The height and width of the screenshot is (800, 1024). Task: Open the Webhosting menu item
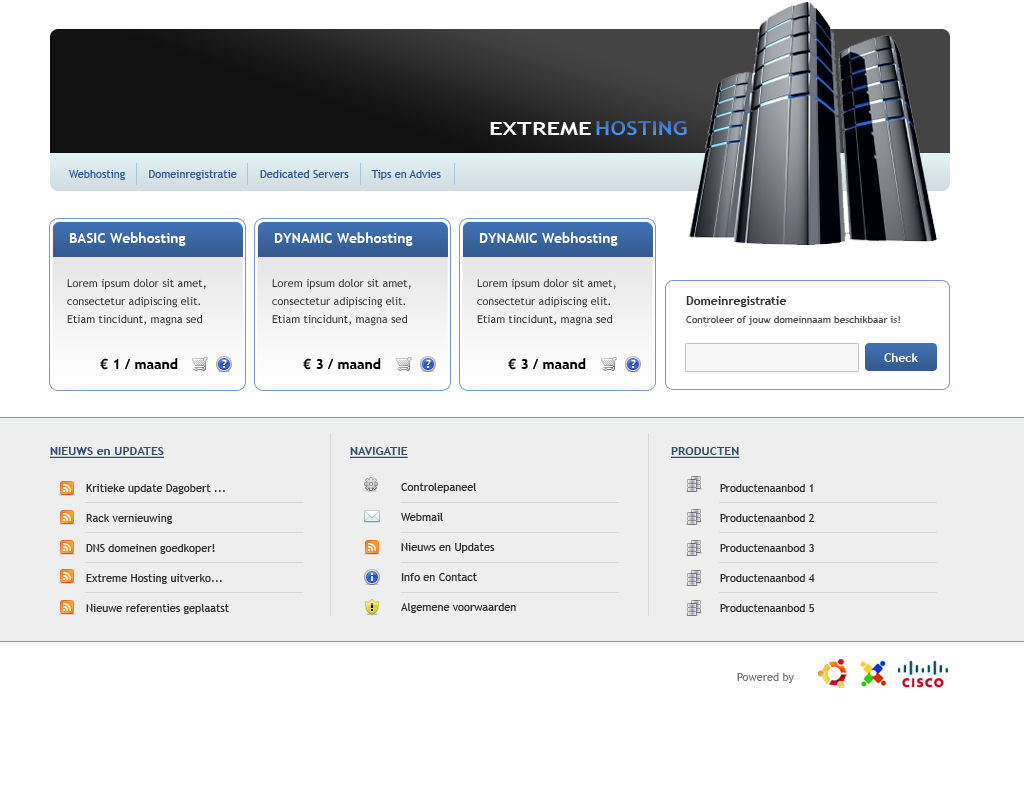(97, 174)
